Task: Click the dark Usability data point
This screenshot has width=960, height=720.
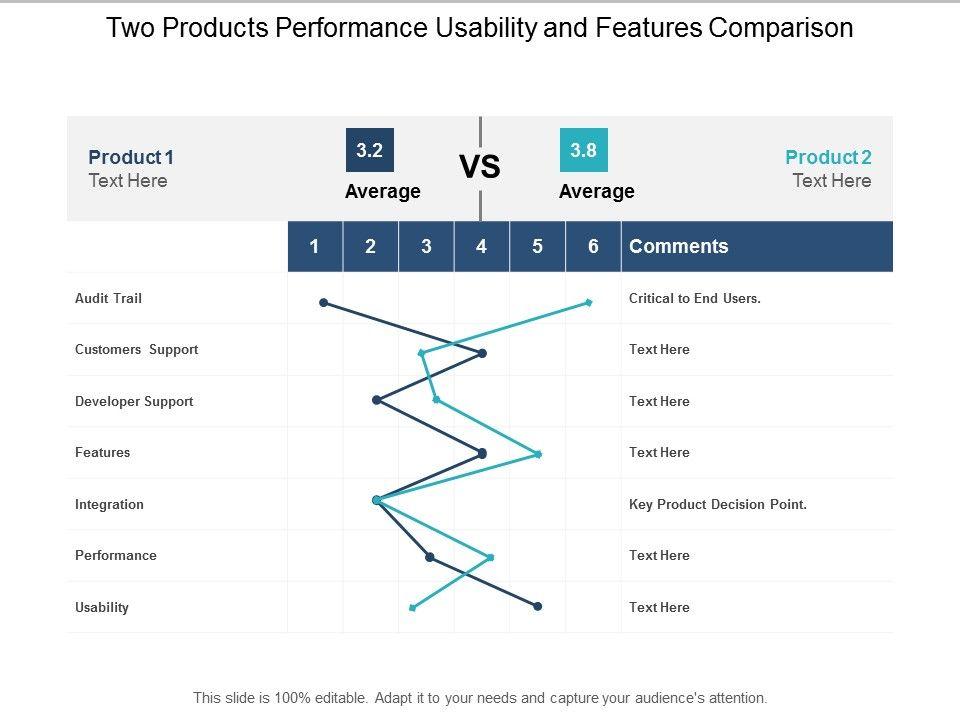Action: [538, 606]
